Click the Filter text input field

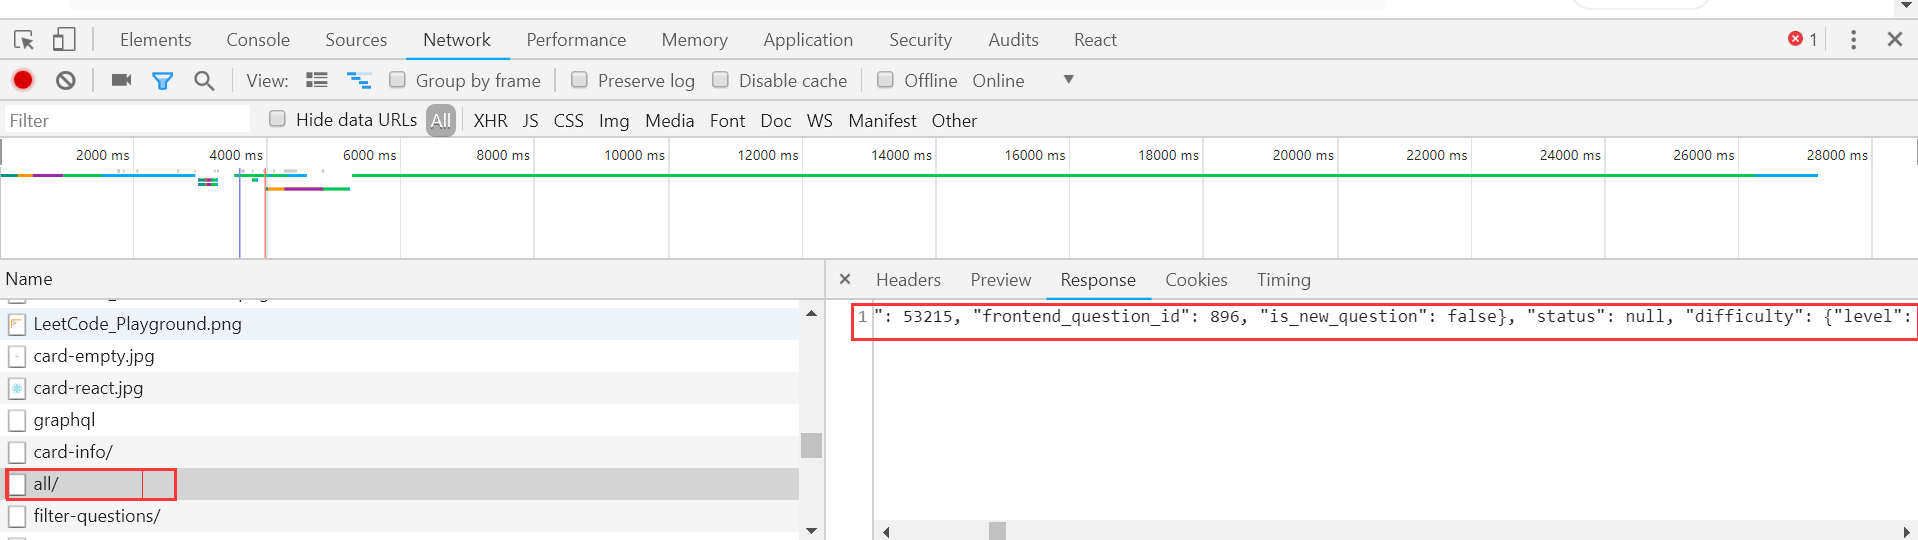coord(127,120)
